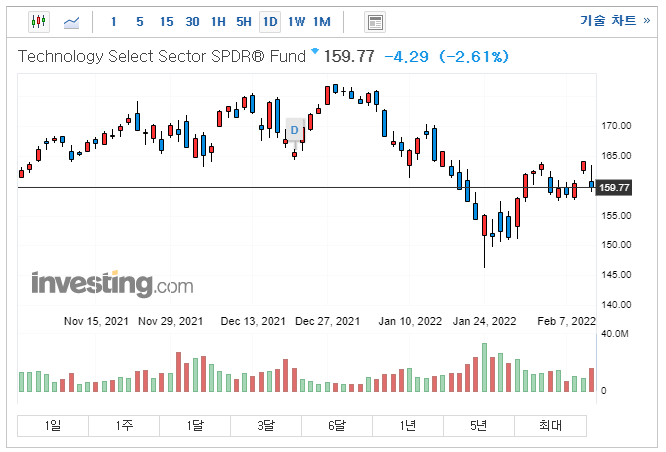Image resolution: width=666 pixels, height=452 pixels.
Task: Open the news table overlay icon
Action: tap(375, 22)
